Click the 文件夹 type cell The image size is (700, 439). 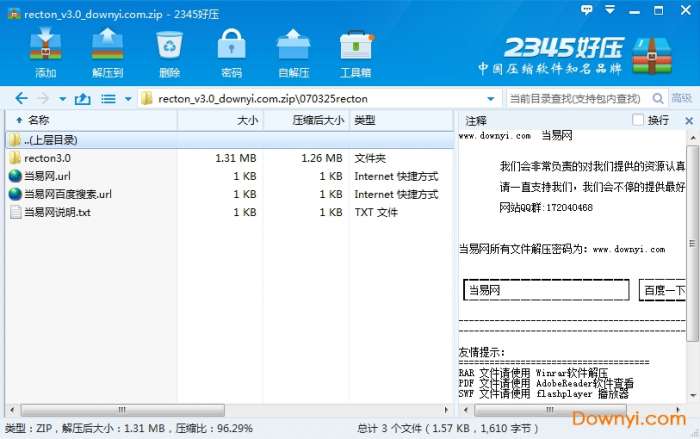click(x=370, y=158)
